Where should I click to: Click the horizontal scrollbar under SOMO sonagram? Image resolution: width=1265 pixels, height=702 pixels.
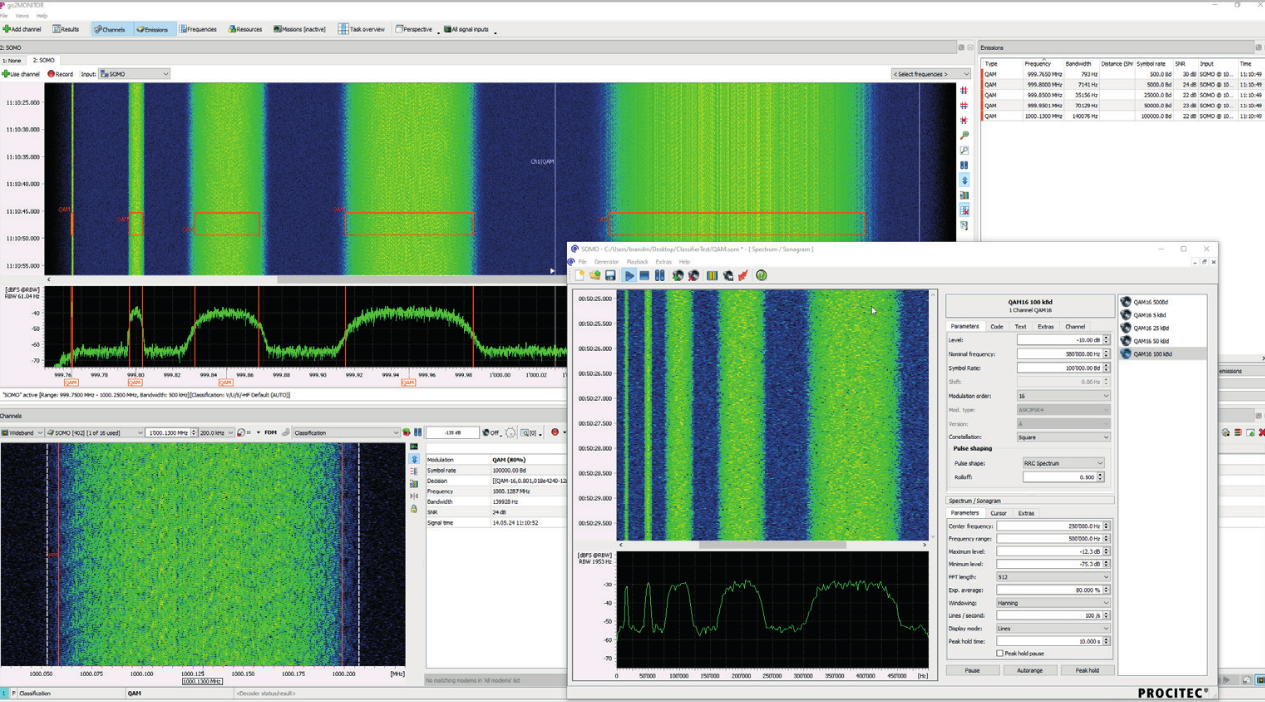(772, 545)
